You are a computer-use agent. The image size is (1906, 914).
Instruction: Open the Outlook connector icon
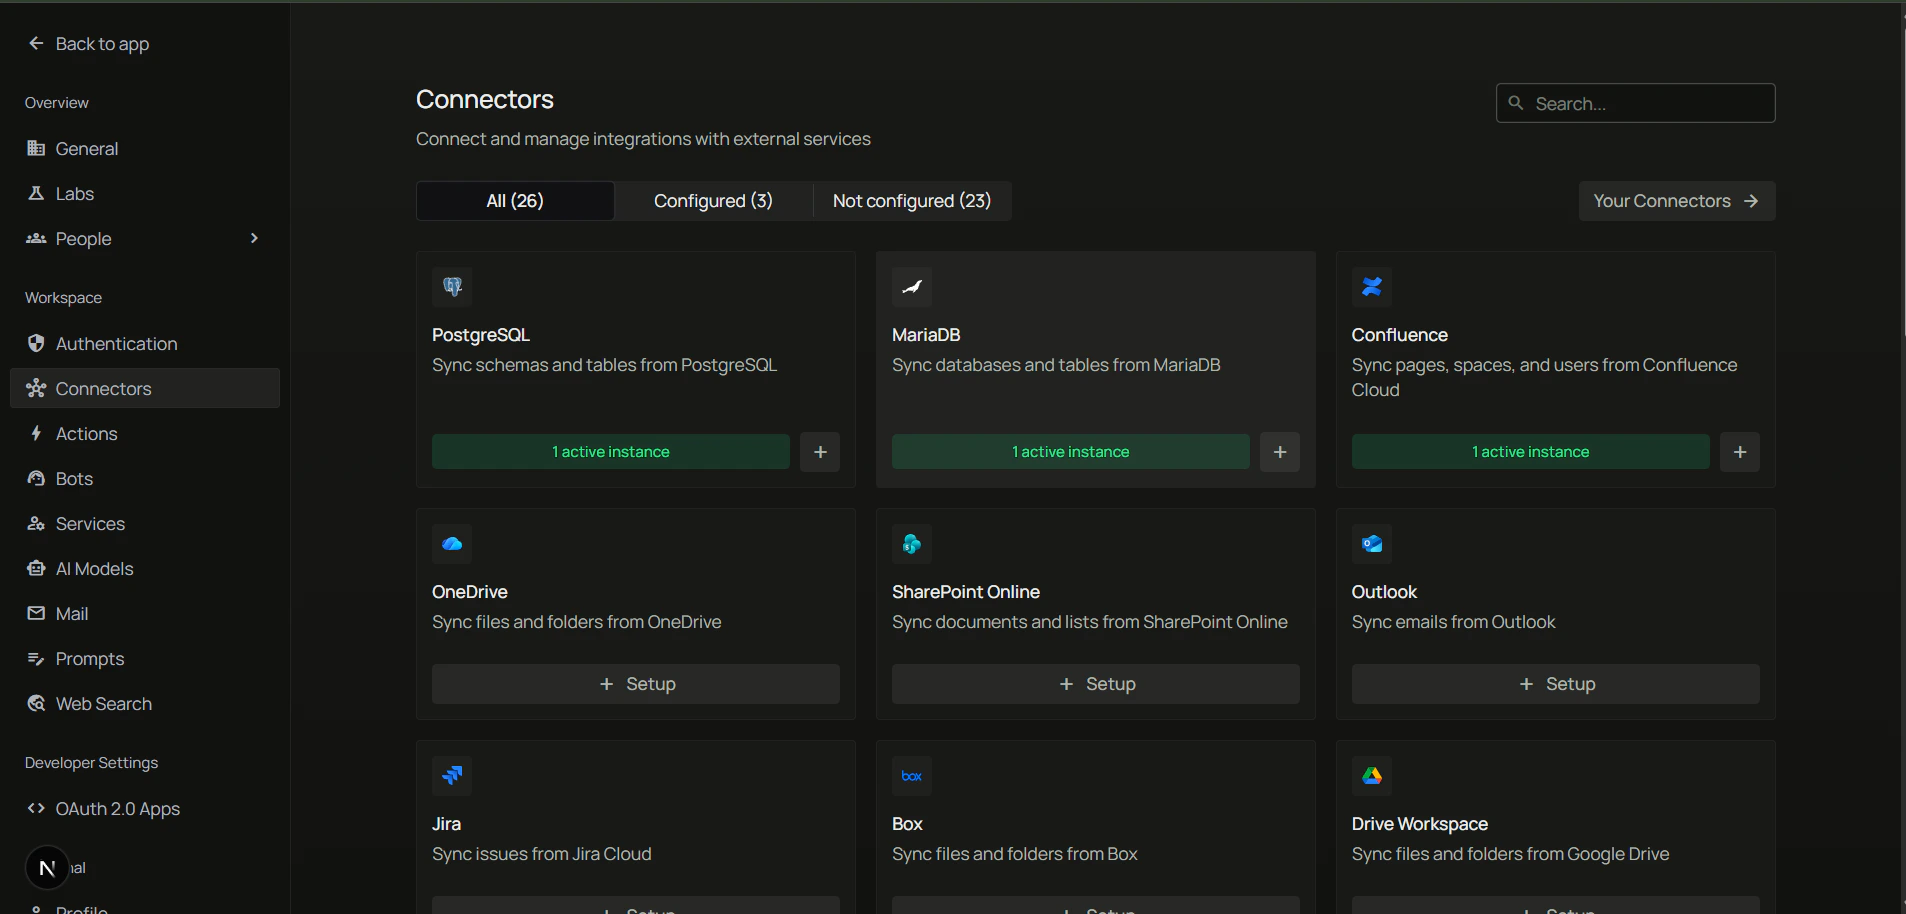1372,544
